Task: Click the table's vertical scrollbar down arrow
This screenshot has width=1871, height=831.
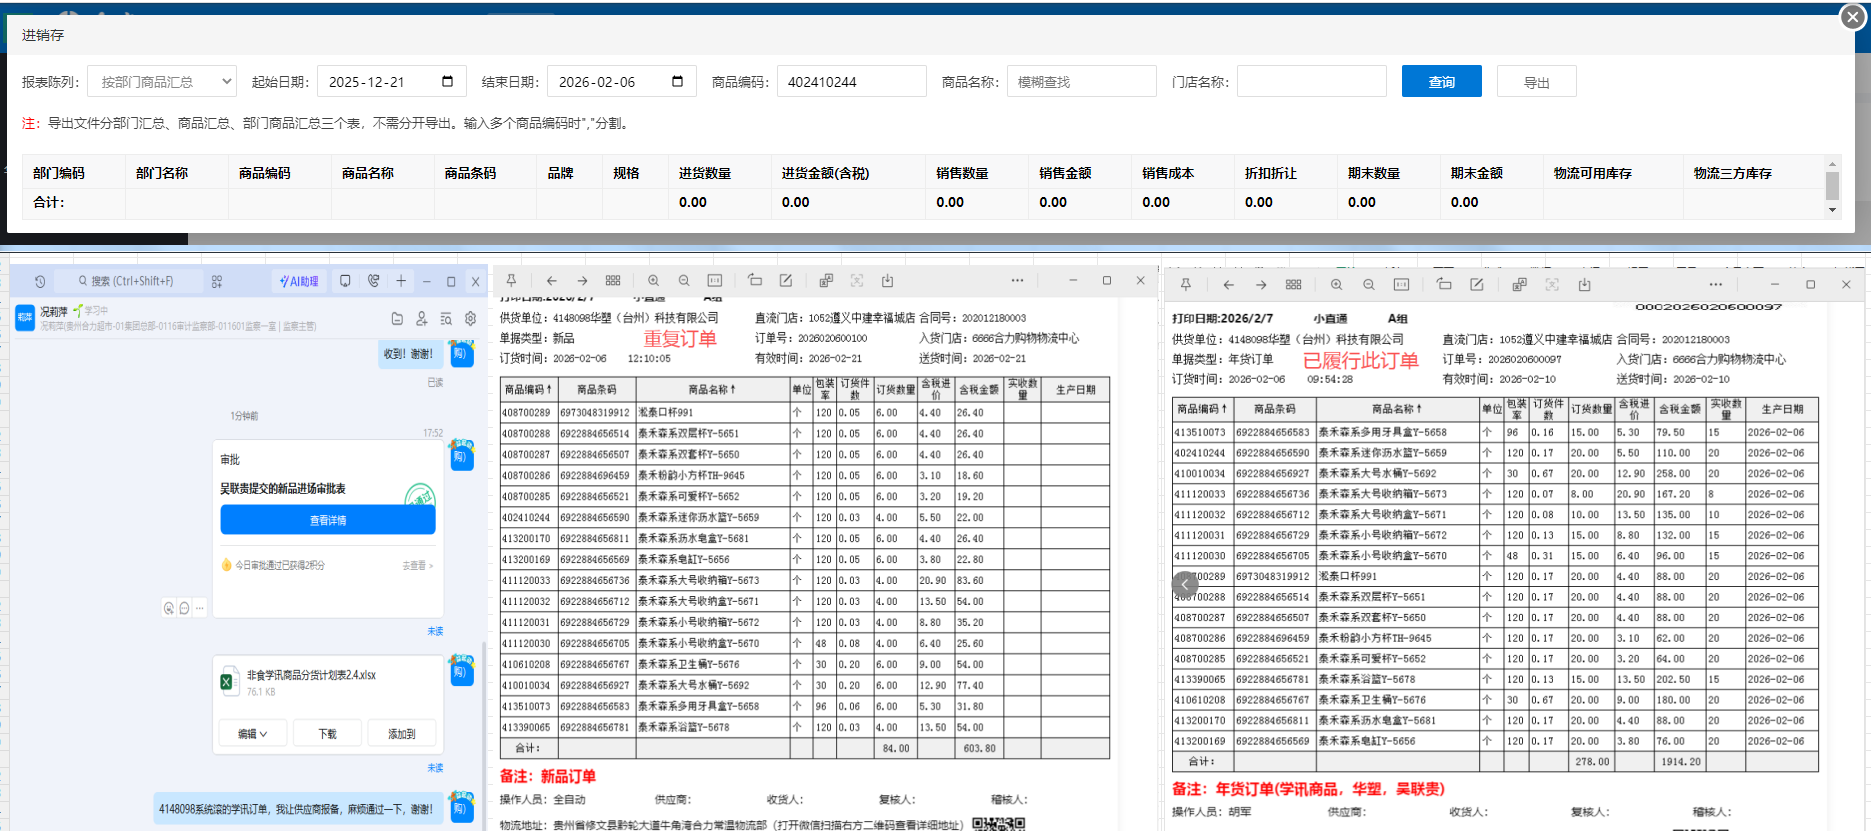Action: pyautogui.click(x=1832, y=210)
